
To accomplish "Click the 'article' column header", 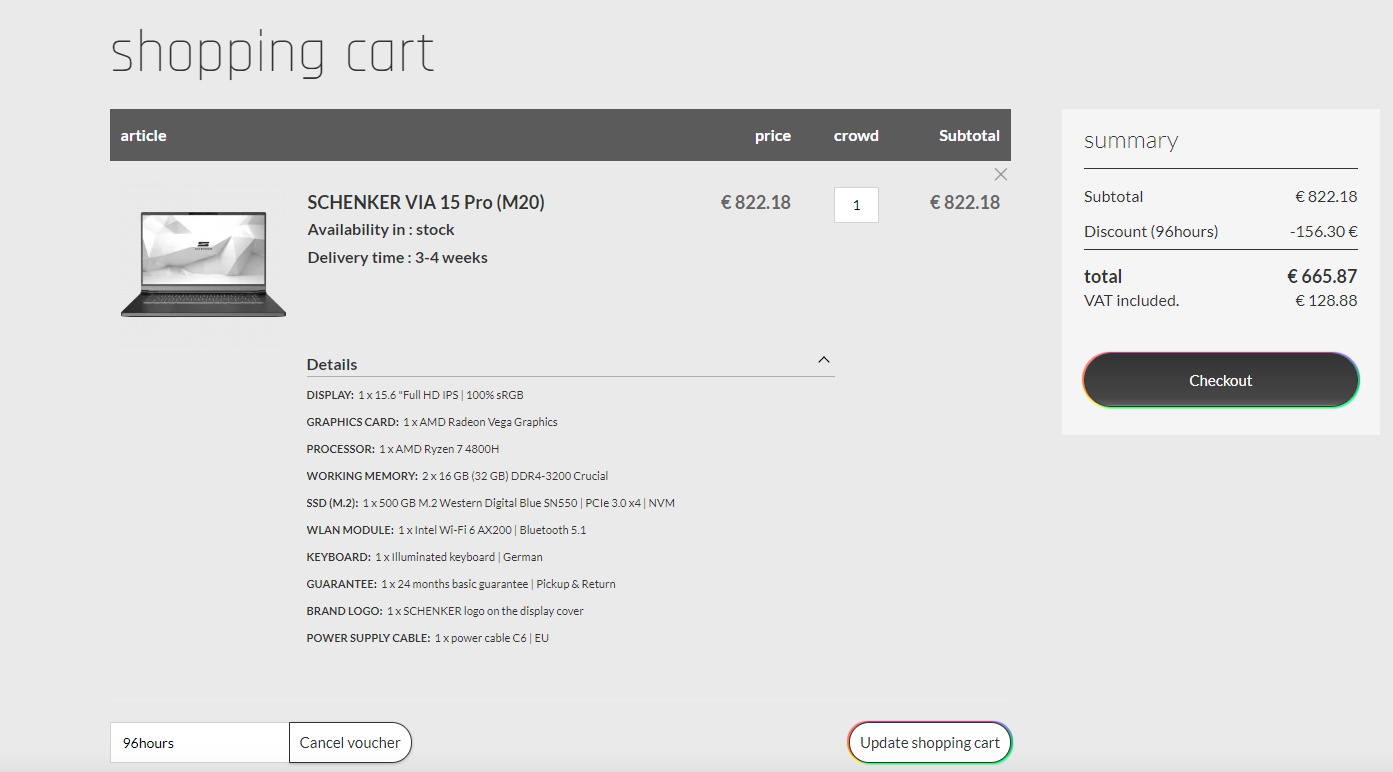I will 144,135.
